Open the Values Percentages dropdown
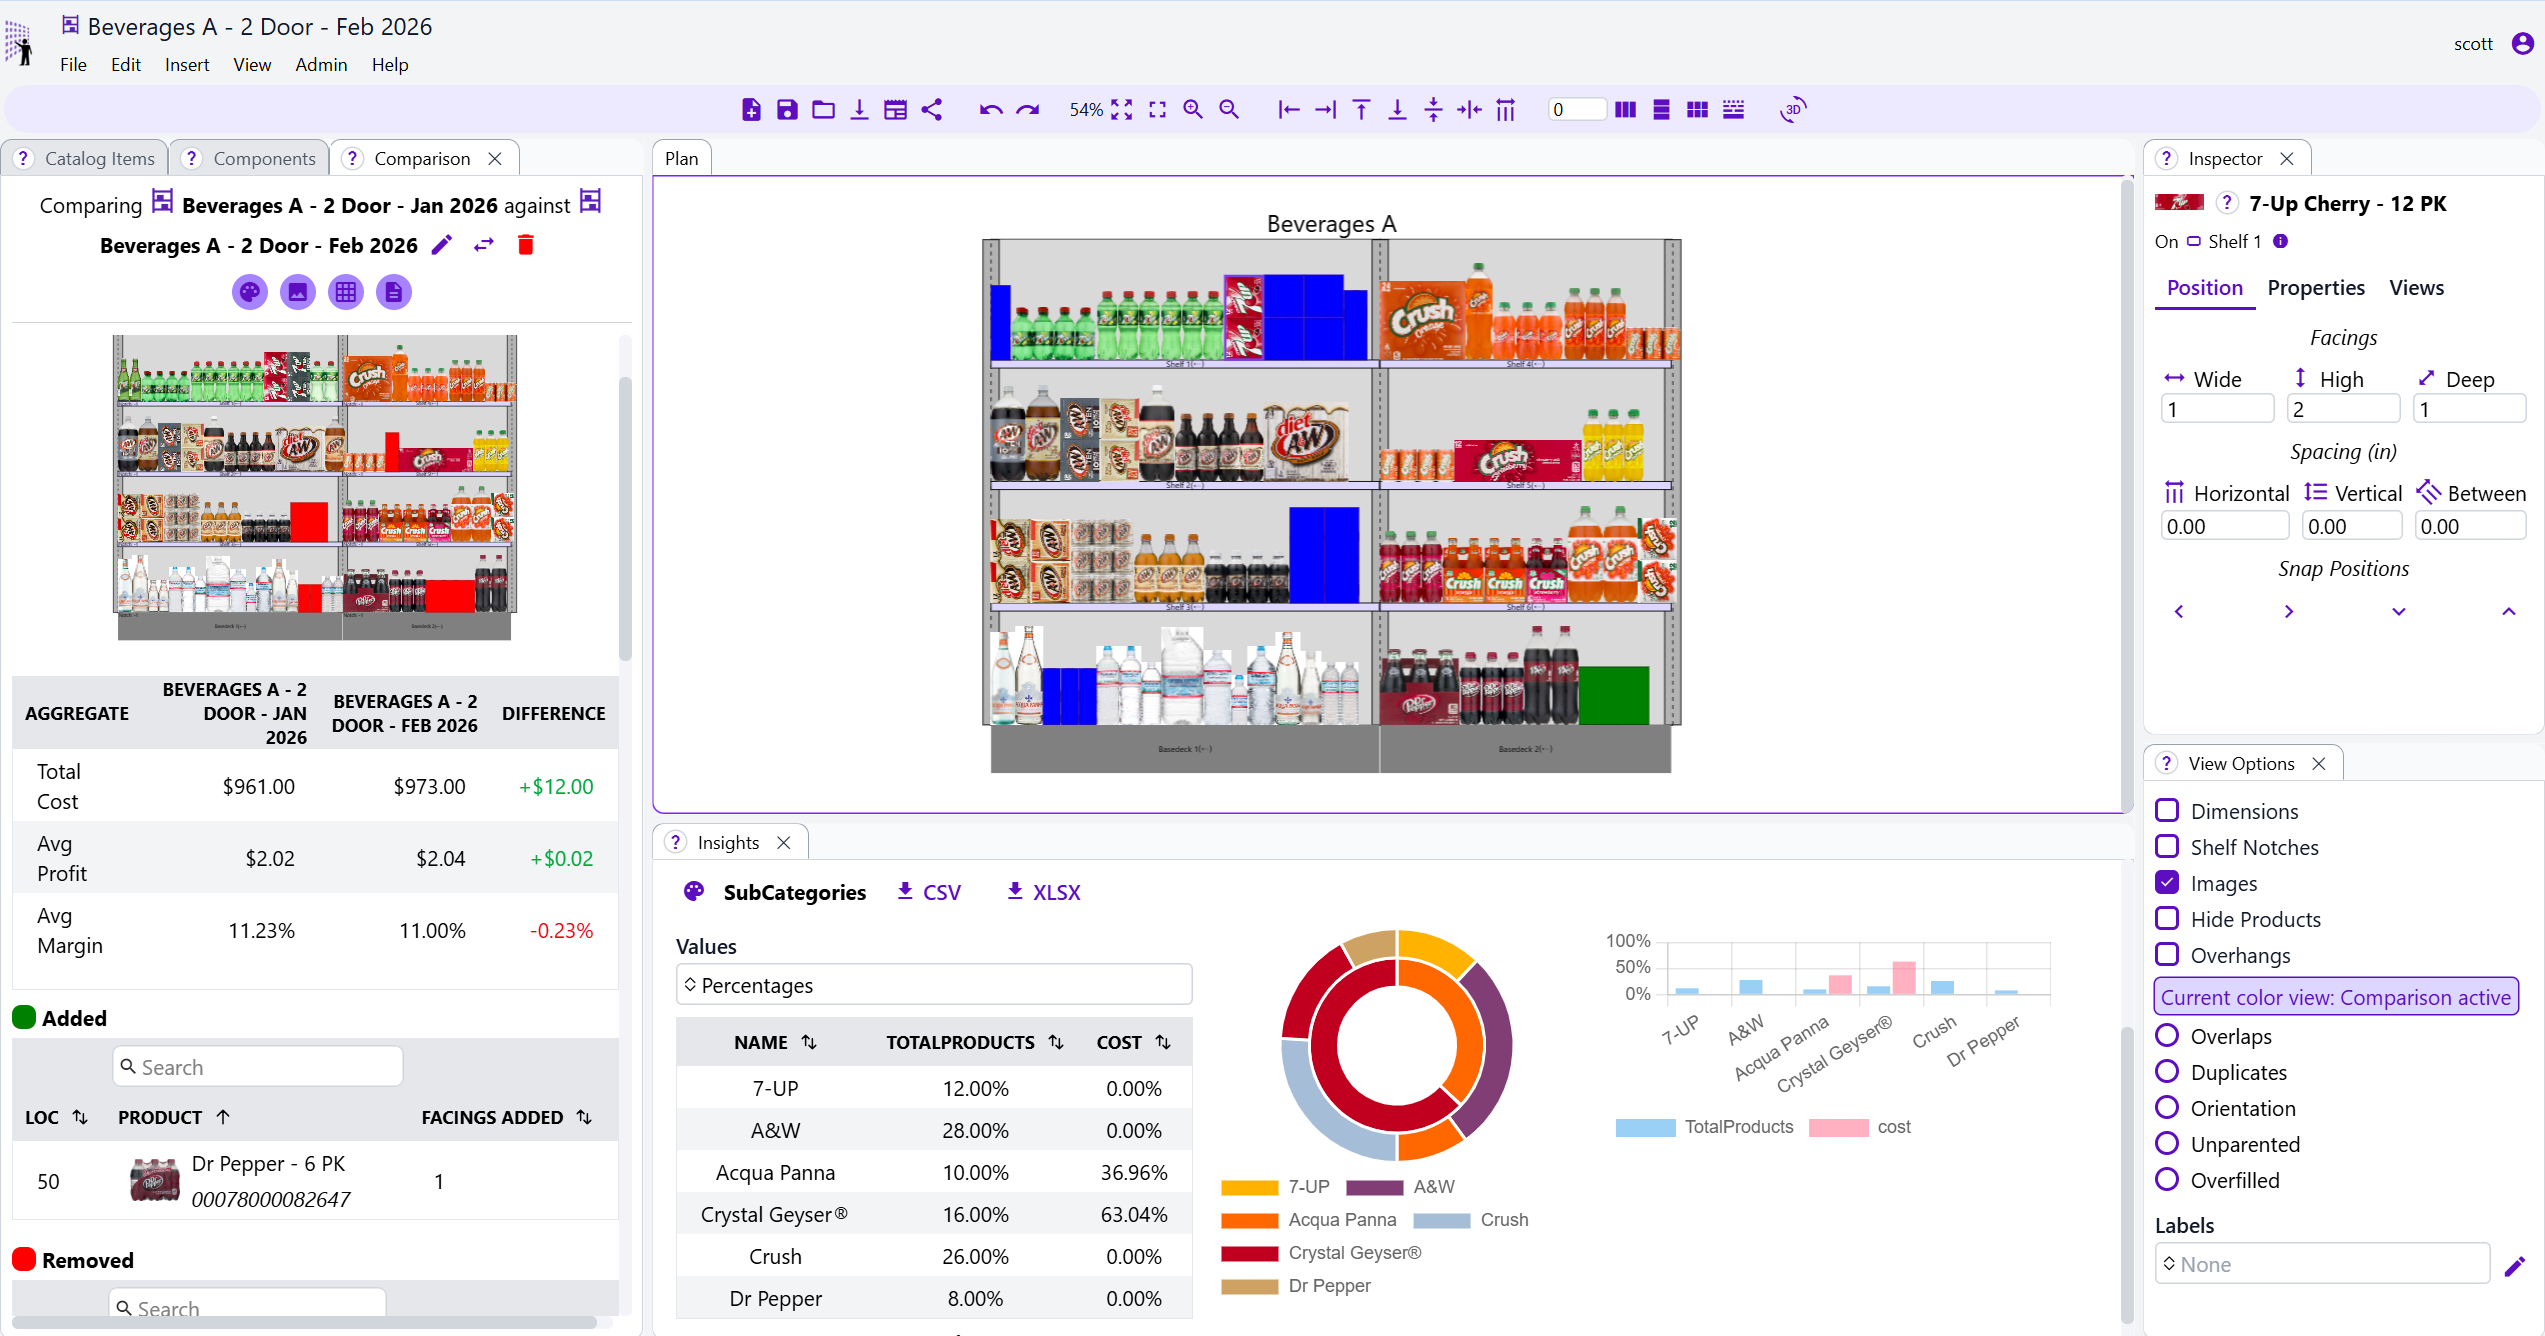Image resolution: width=2545 pixels, height=1336 pixels. [x=933, y=985]
